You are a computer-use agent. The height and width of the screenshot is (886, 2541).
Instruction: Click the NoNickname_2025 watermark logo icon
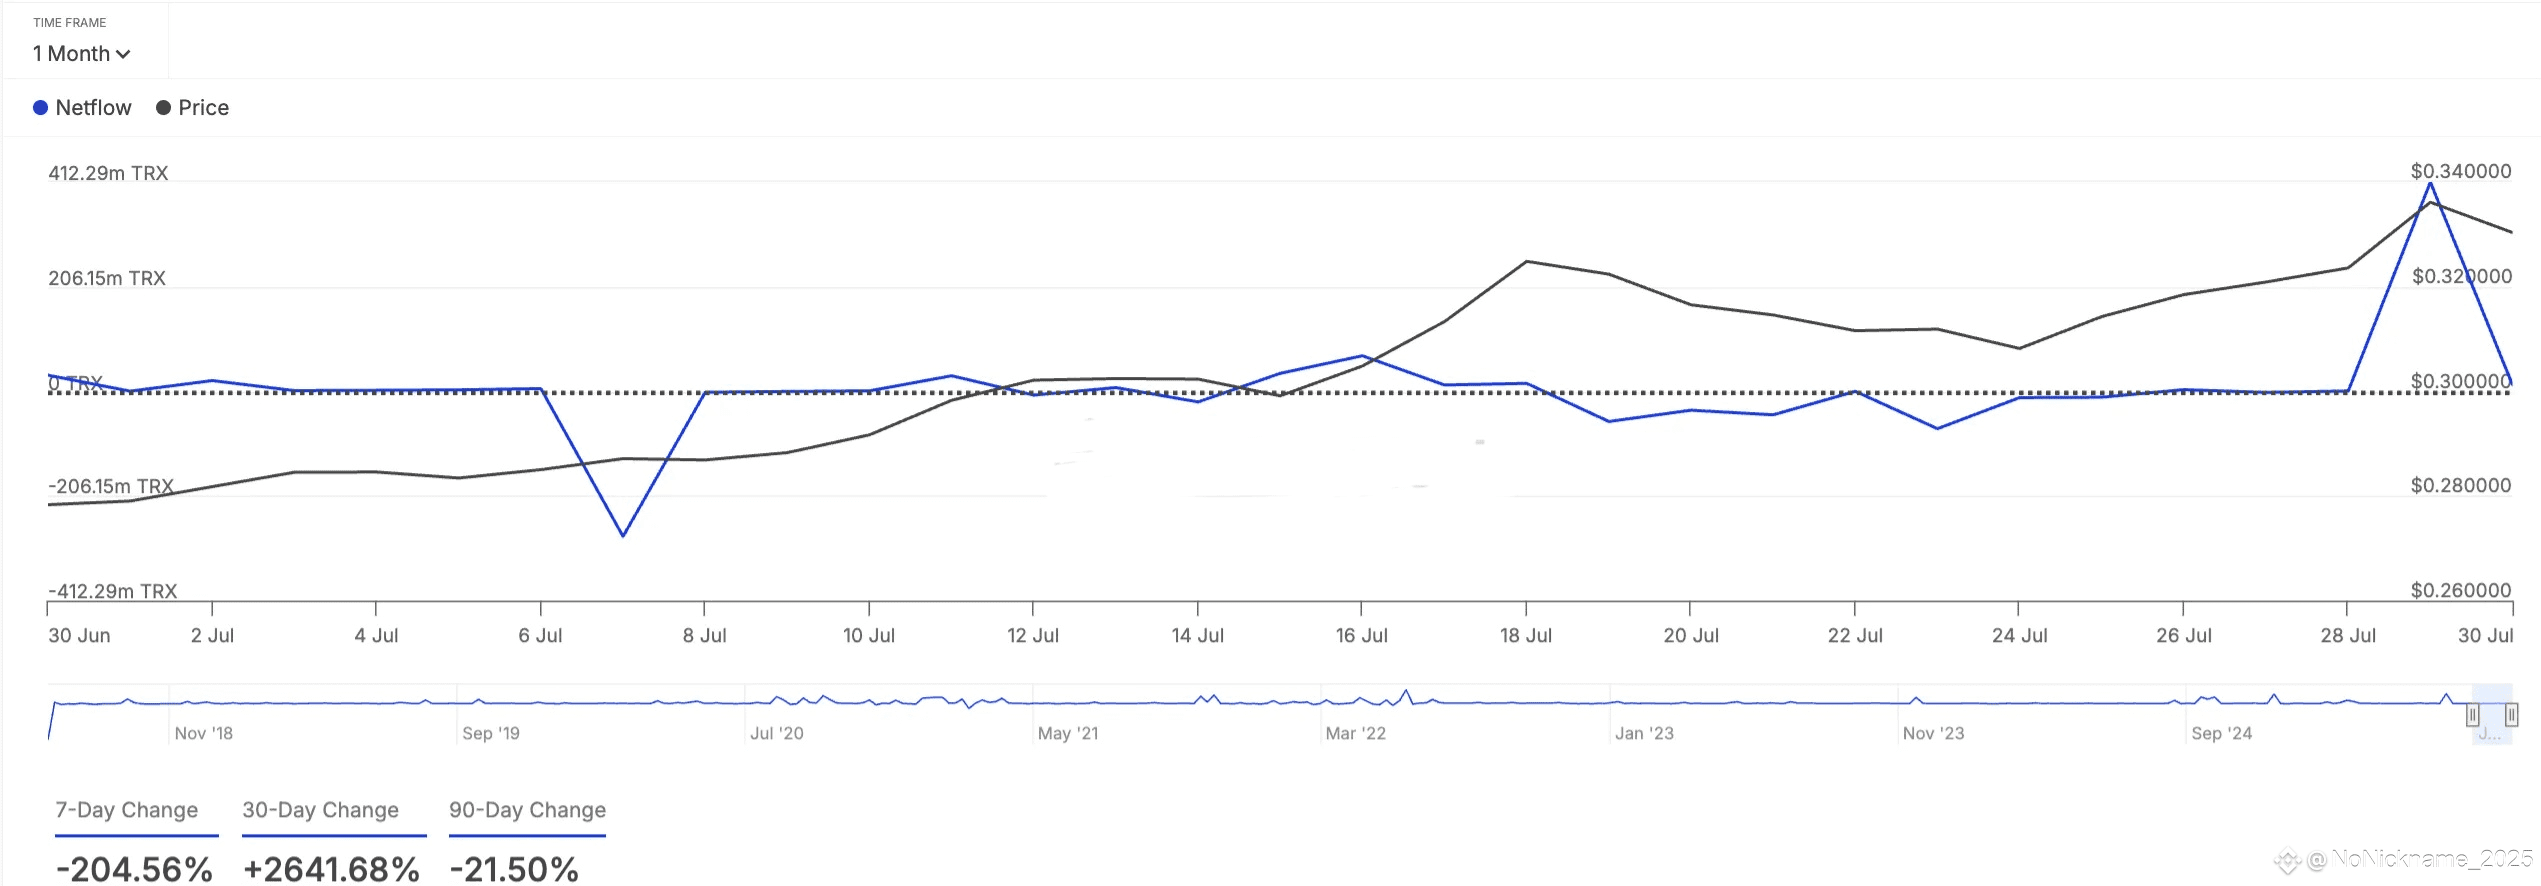pos(2287,860)
